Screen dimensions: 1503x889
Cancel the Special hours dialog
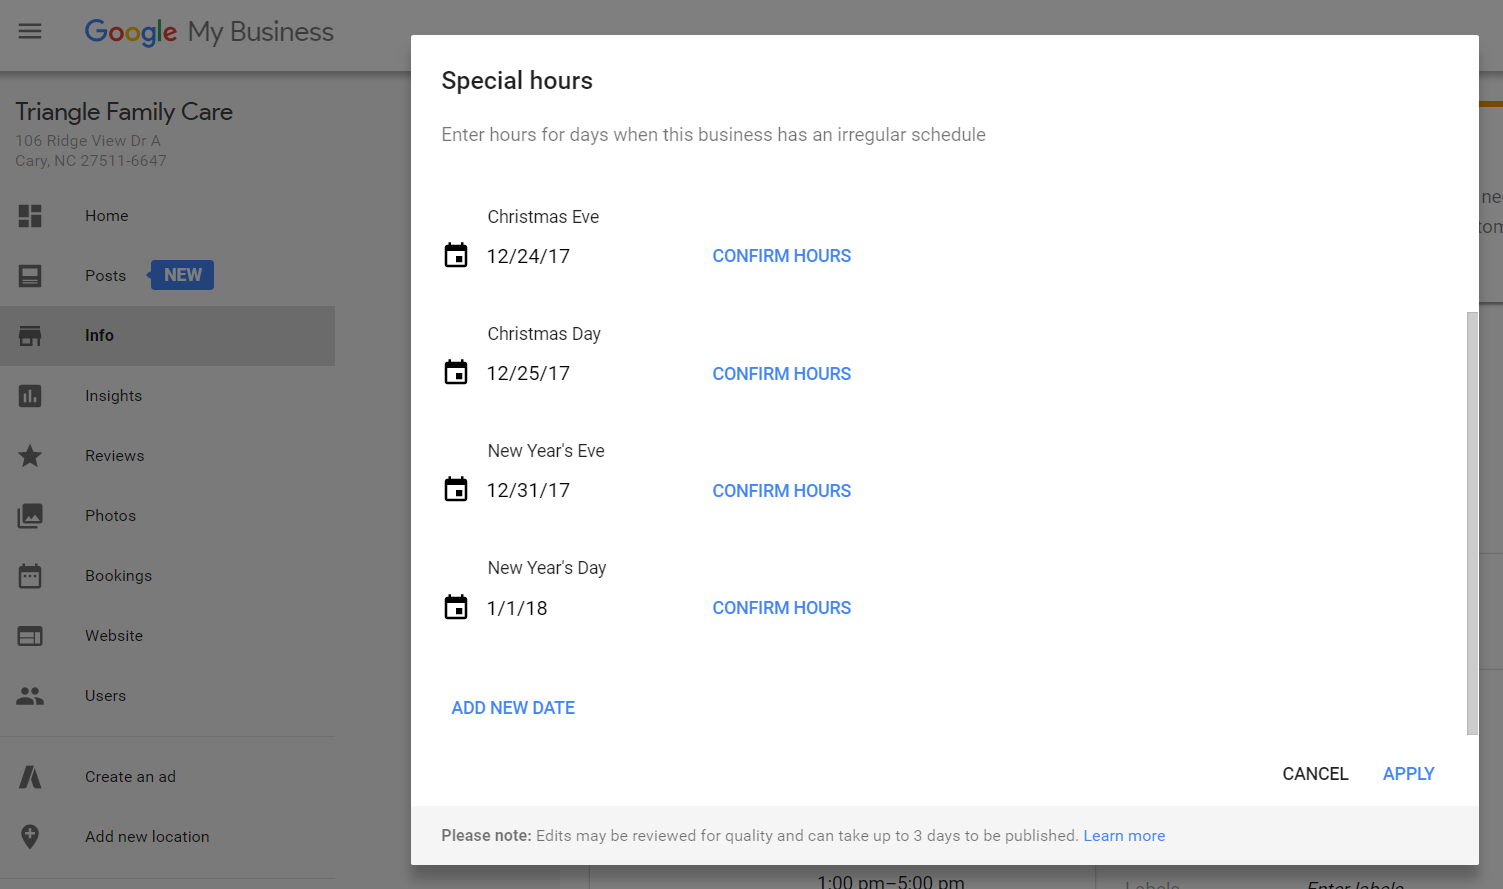point(1315,774)
